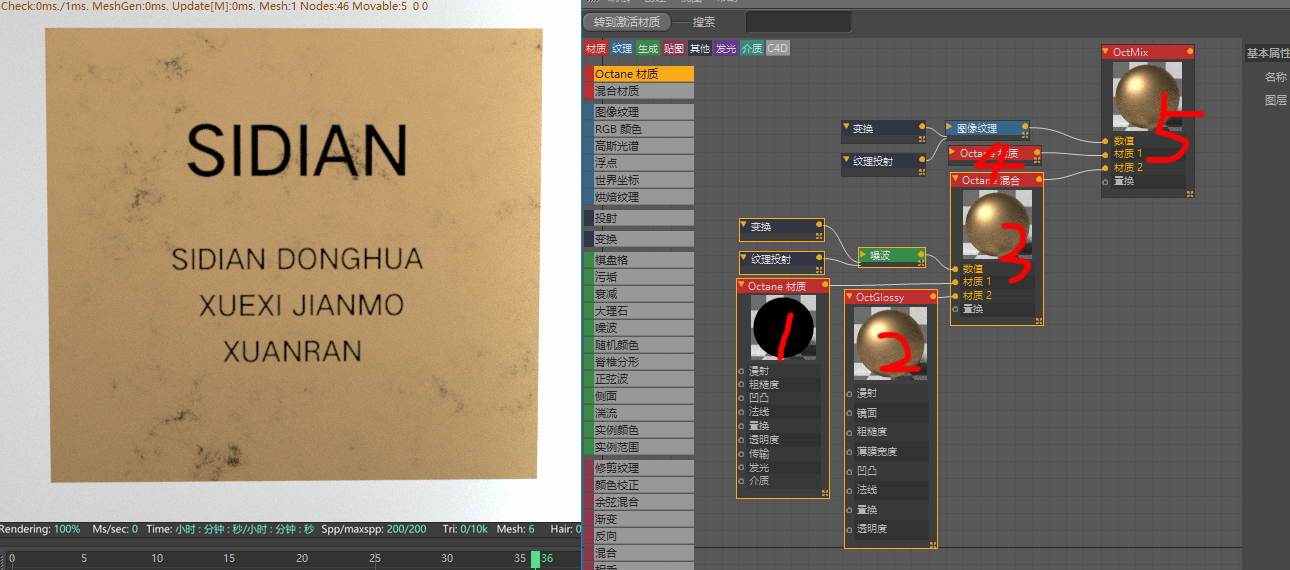
Task: Add a 世界坐标 node from list
Action: click(x=638, y=180)
